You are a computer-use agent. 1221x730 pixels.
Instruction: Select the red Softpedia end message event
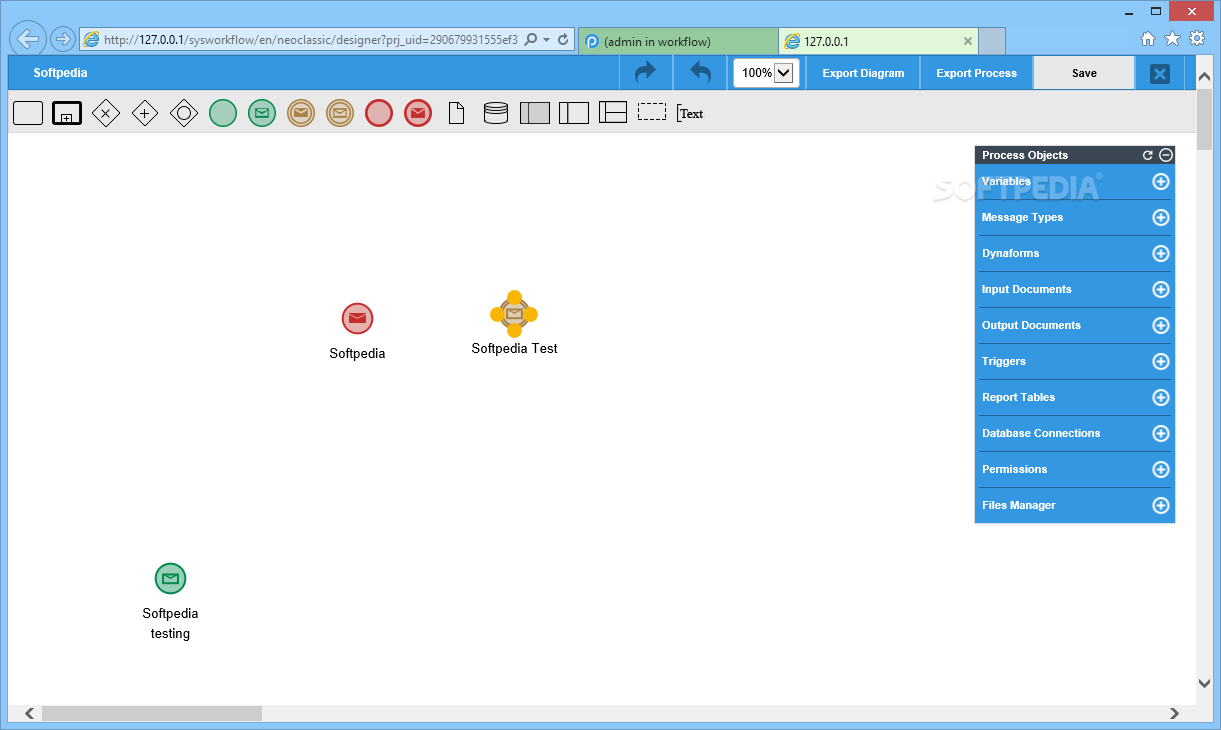pos(357,319)
